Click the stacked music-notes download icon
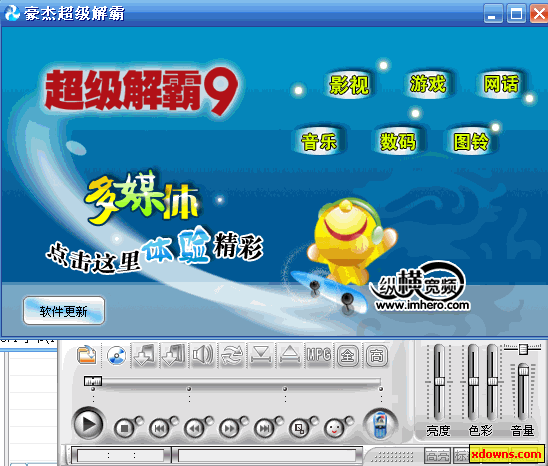The height and width of the screenshot is (466, 548). coord(174,356)
